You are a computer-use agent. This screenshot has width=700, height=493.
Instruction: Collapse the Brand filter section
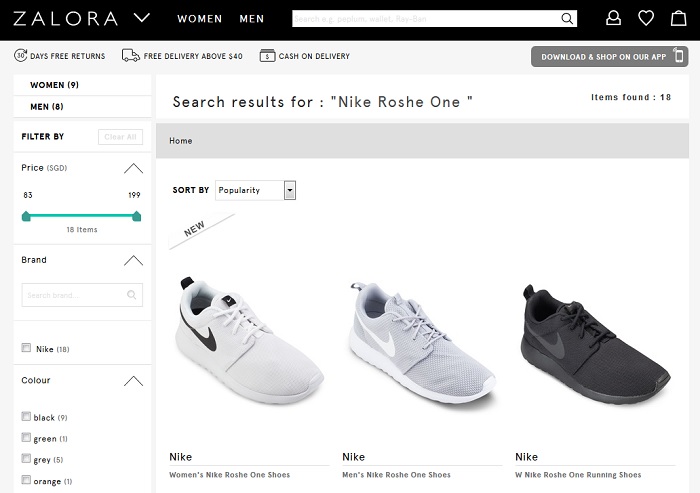tap(133, 261)
